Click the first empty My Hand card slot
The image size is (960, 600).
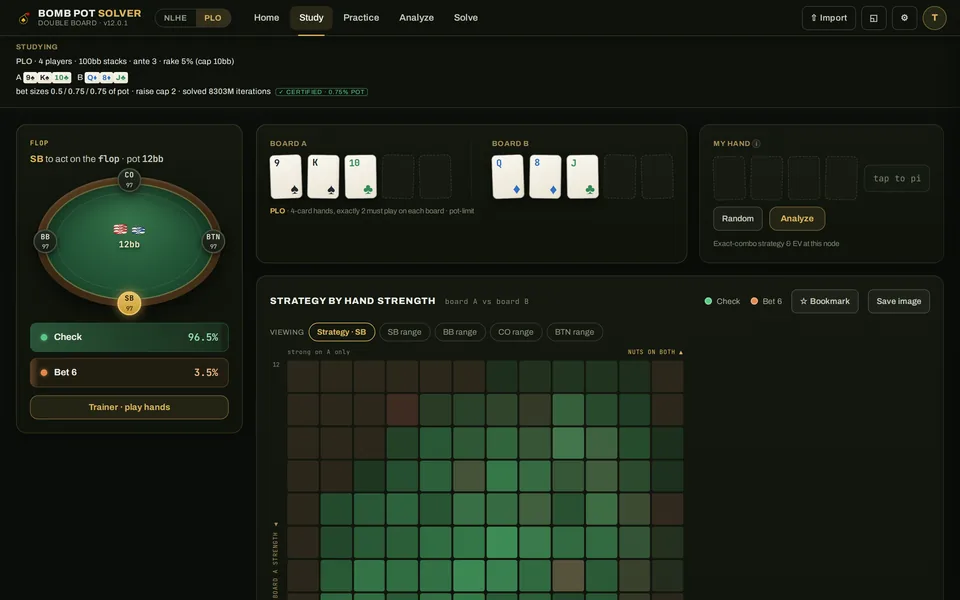click(729, 178)
